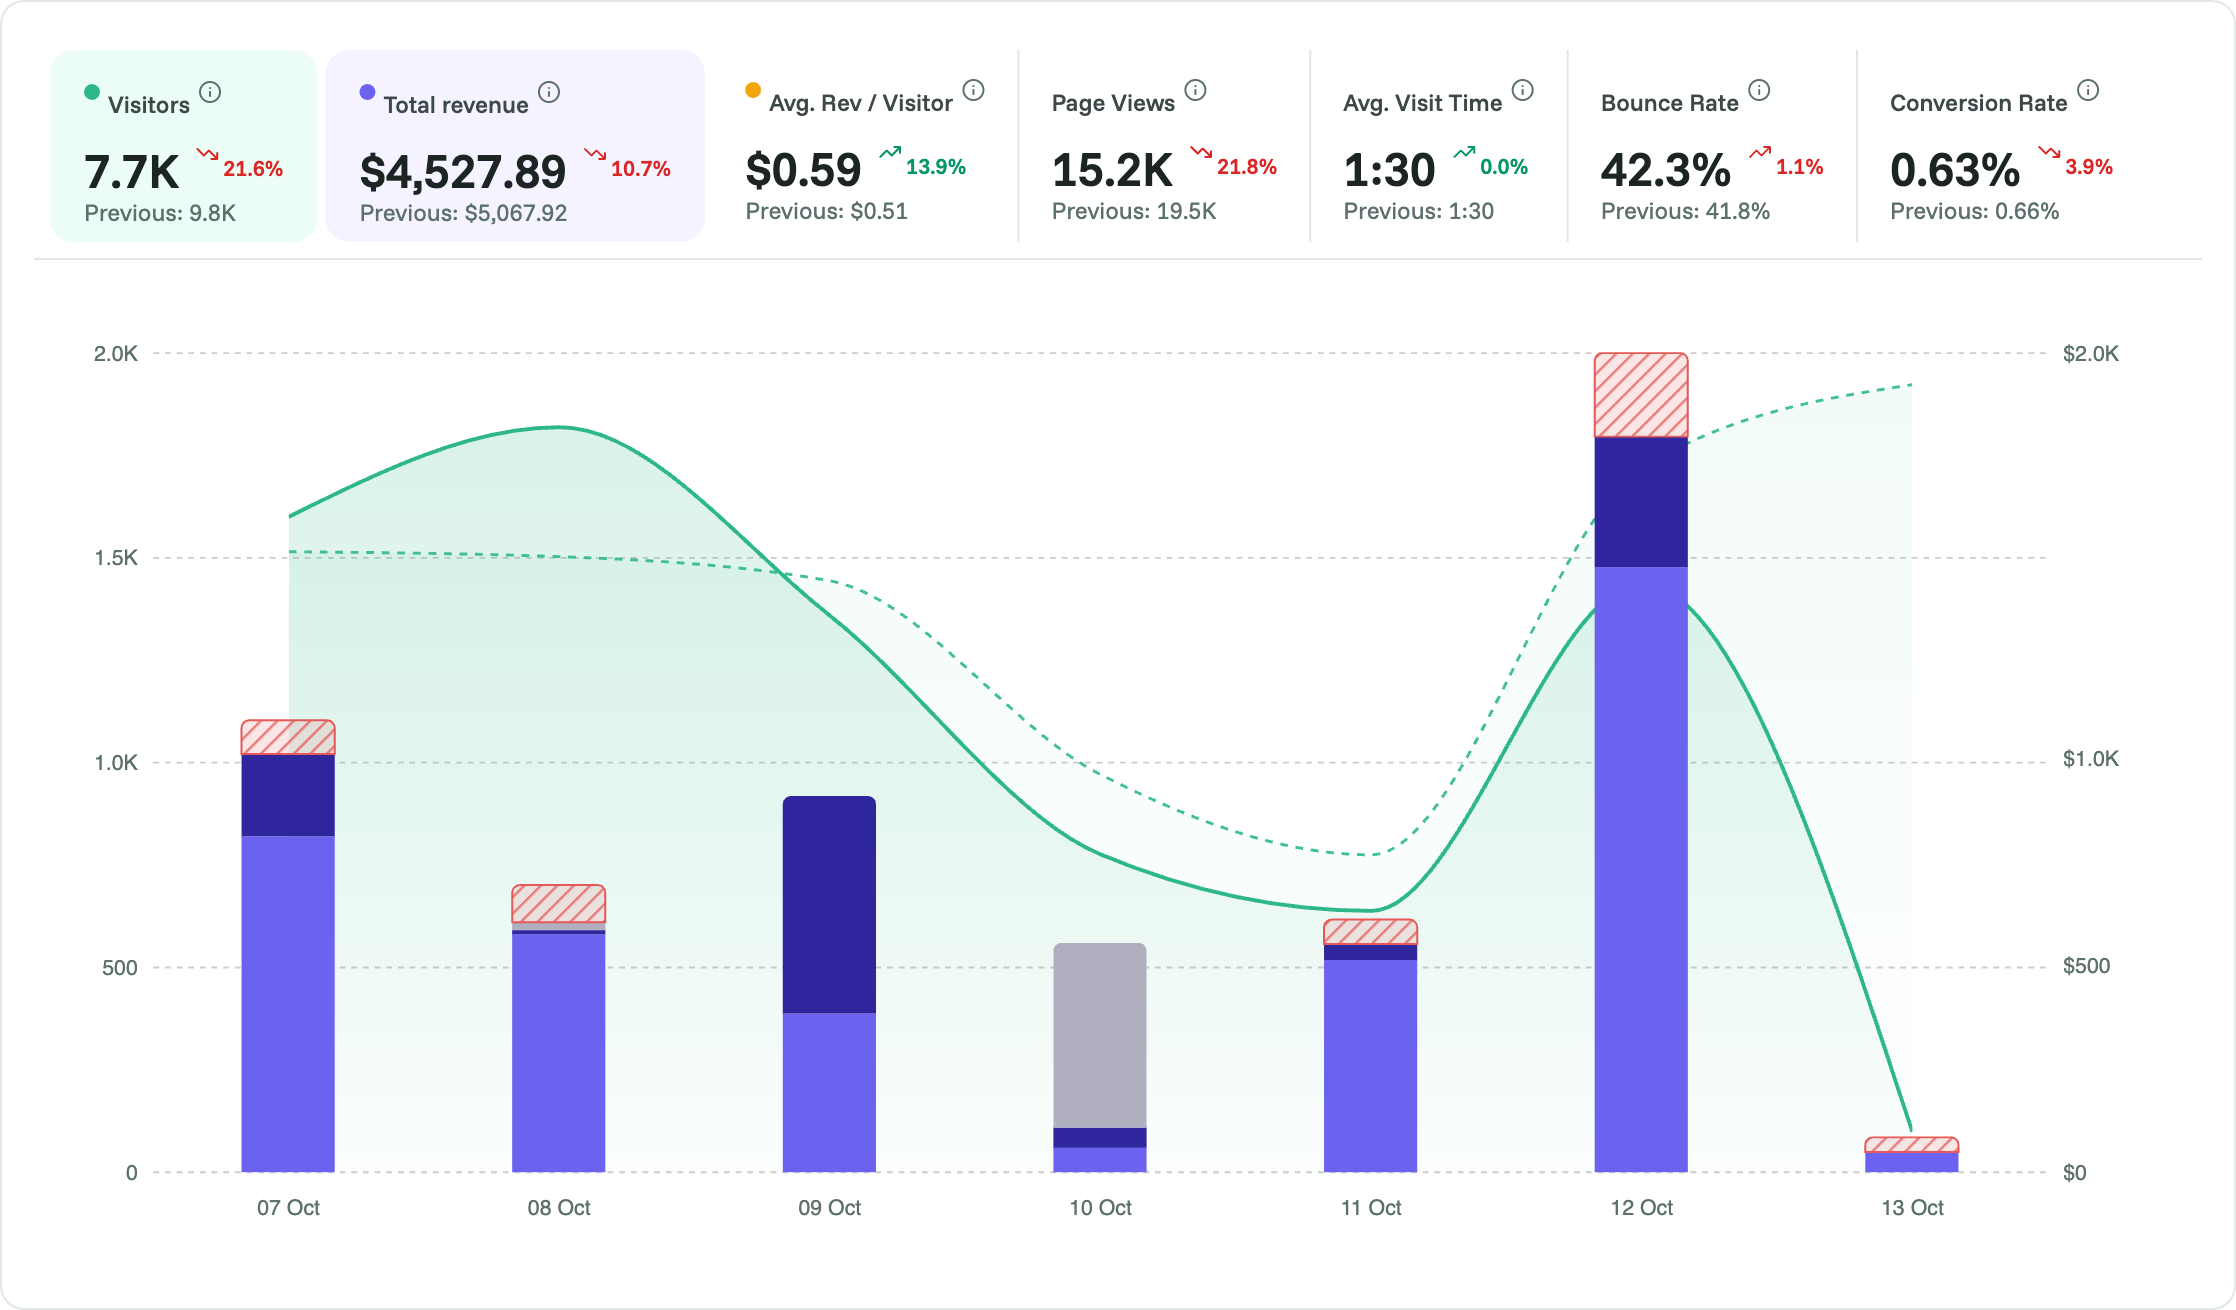The width and height of the screenshot is (2236, 1310).
Task: Toggle the Total revenue metric card
Action: (x=515, y=146)
